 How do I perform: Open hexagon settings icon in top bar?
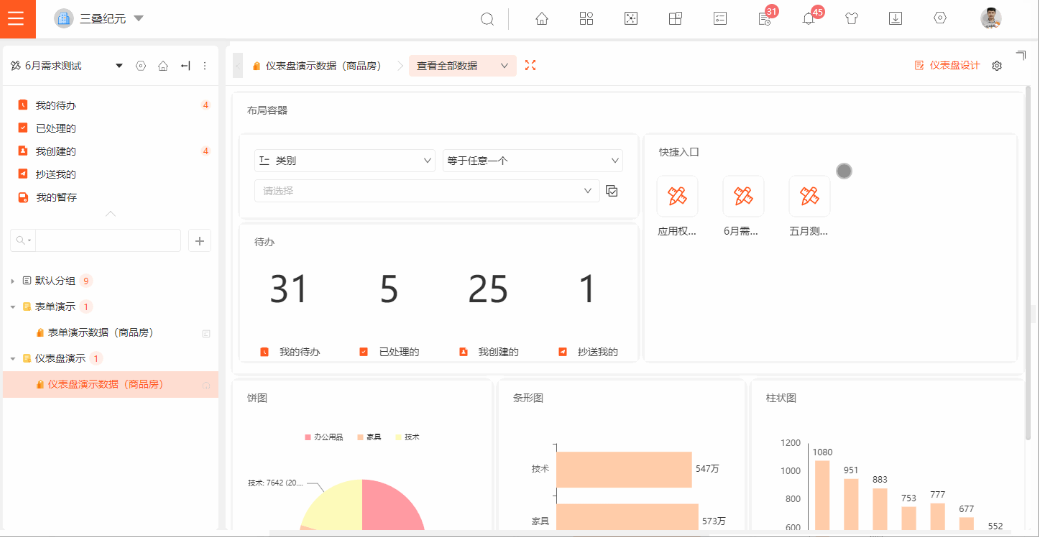(940, 19)
